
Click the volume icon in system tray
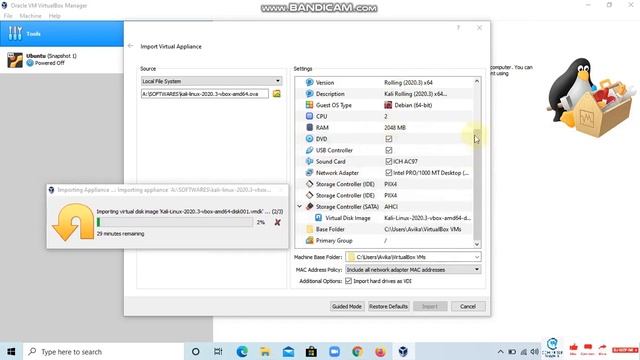(534, 351)
